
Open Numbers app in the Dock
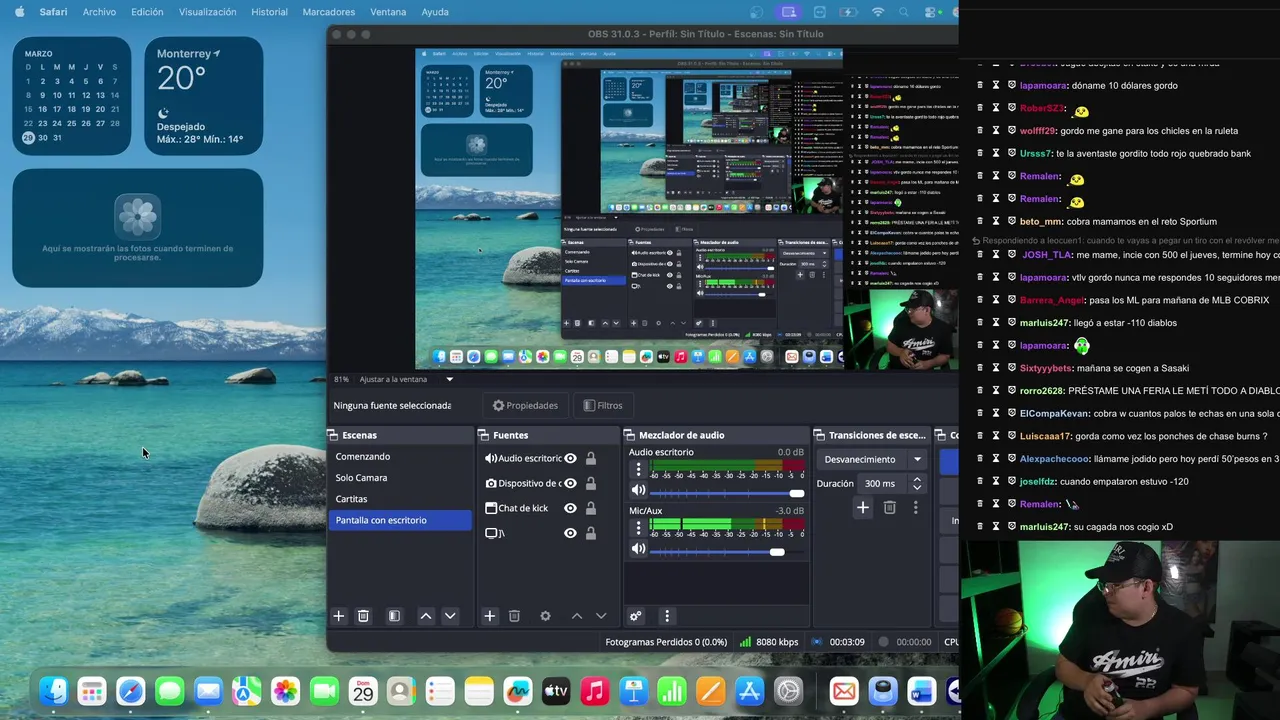[672, 691]
